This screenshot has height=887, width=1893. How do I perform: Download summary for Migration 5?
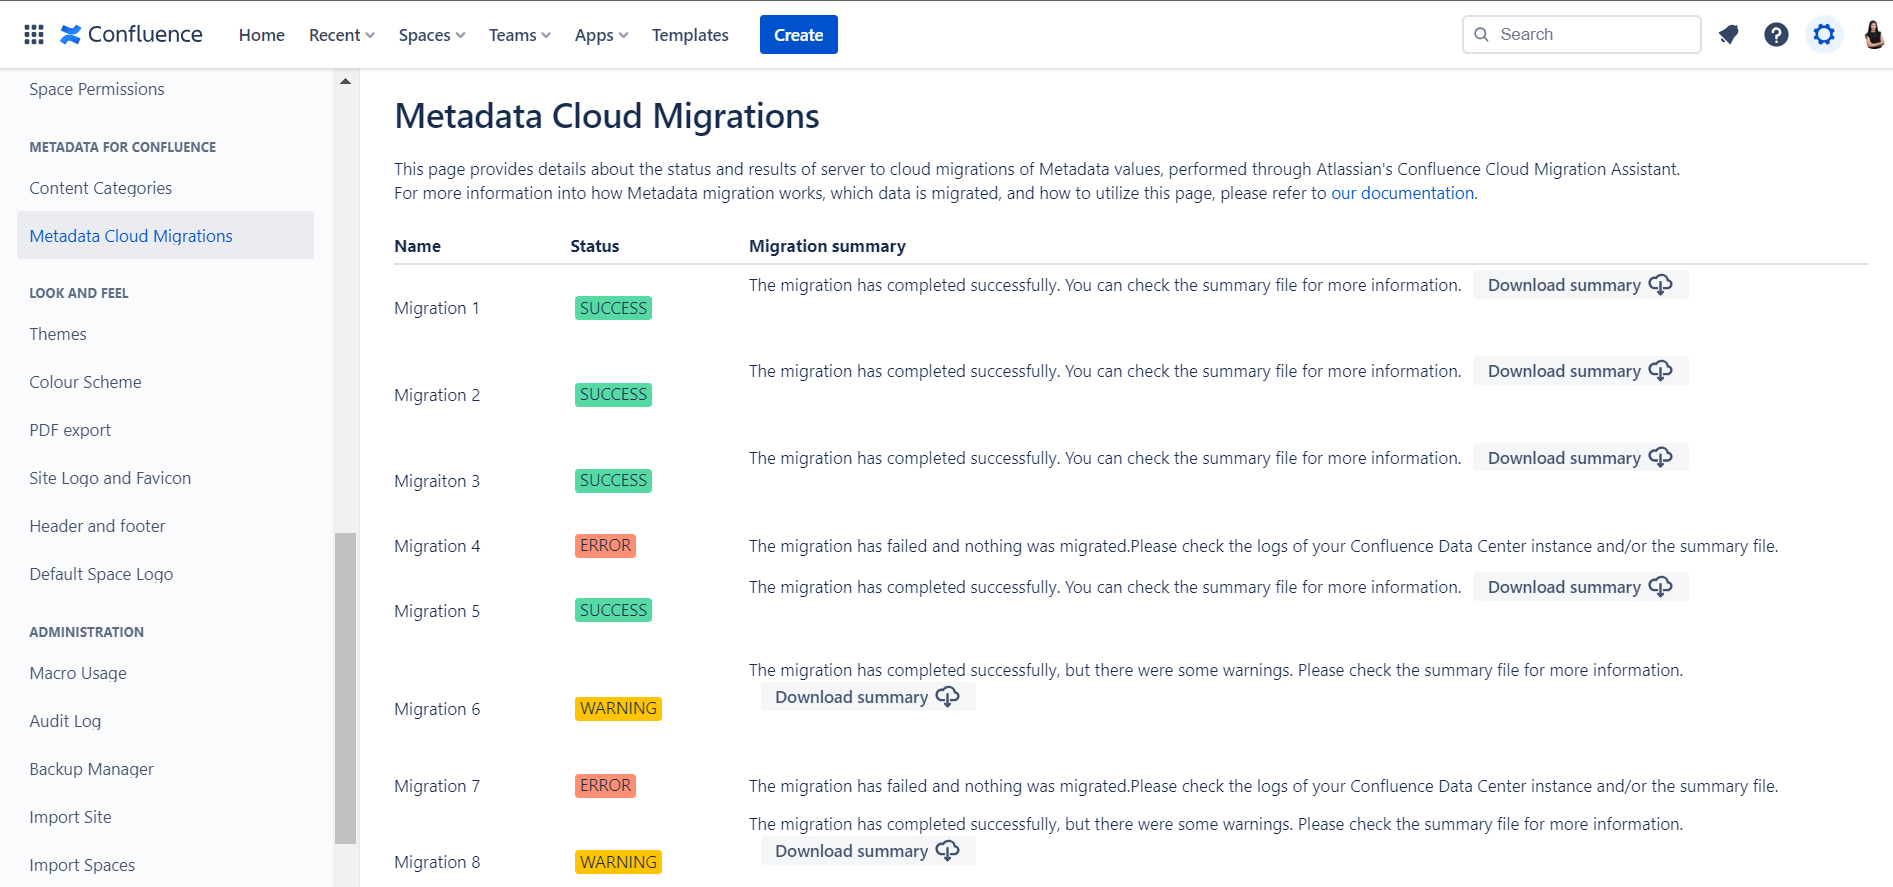coord(1579,587)
